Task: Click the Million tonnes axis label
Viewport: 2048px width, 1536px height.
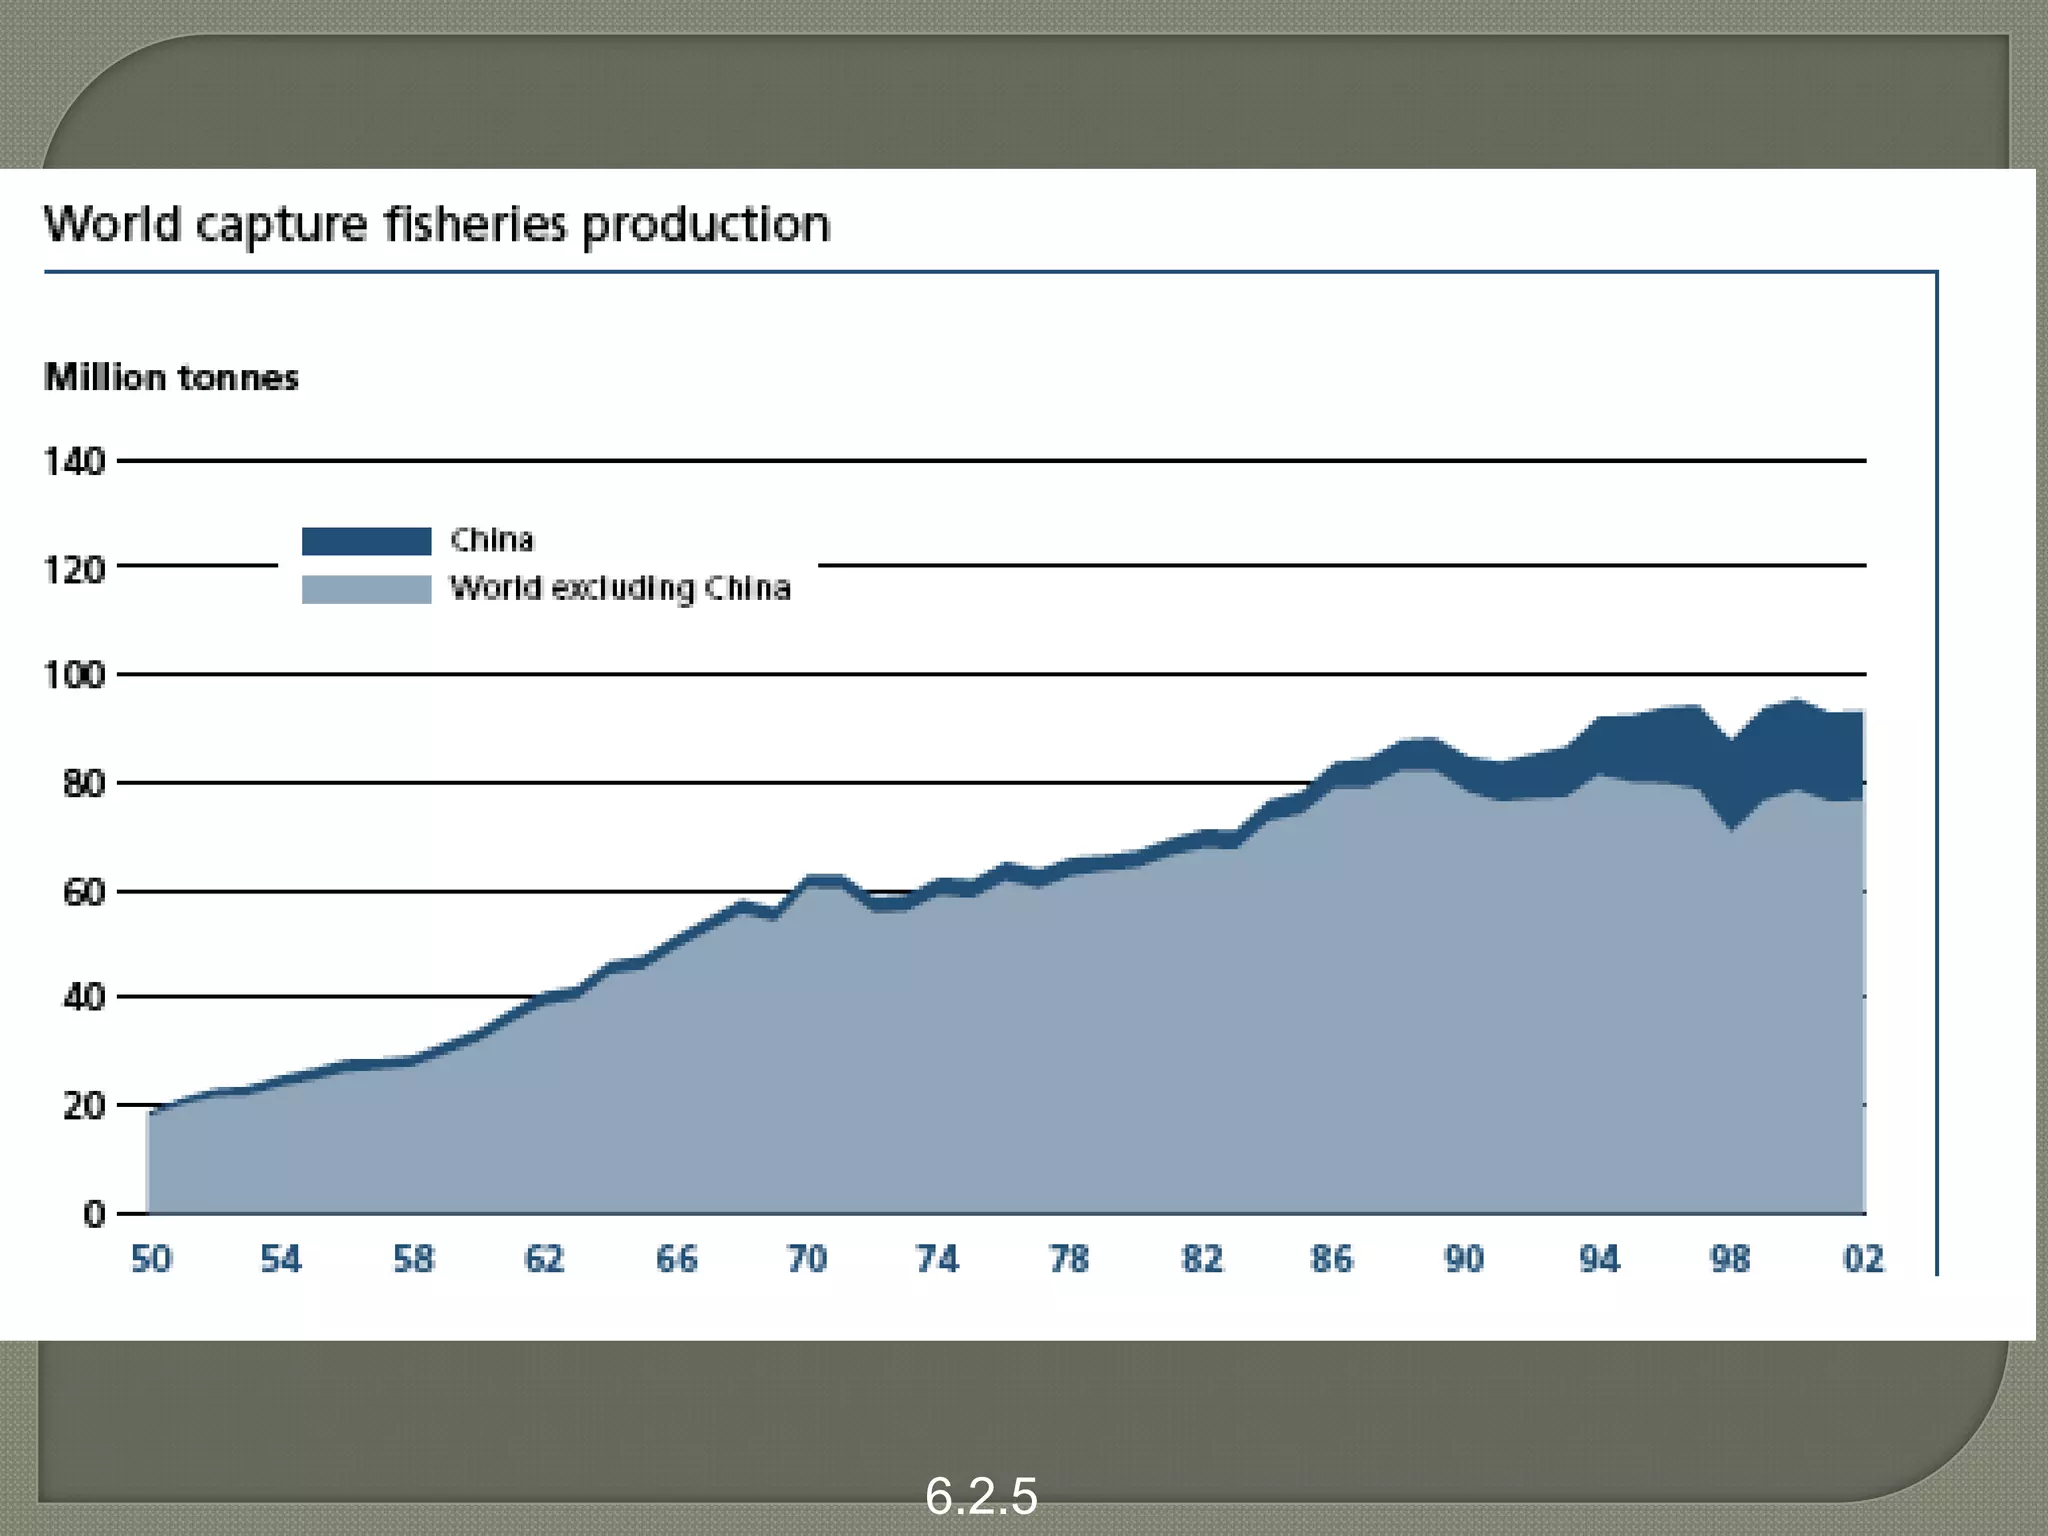Action: pos(171,378)
